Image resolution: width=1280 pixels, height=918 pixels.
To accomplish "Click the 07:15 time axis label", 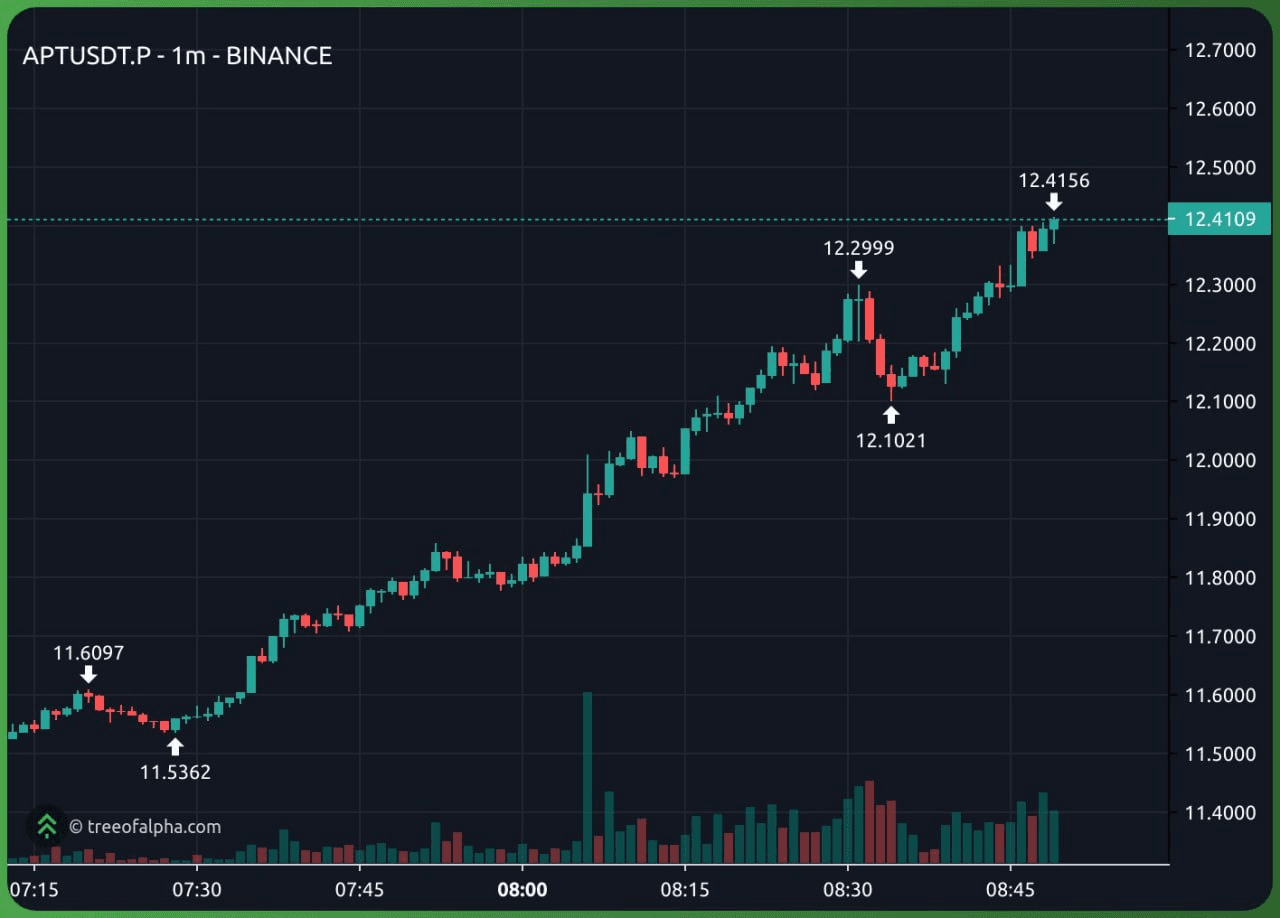I will tap(34, 889).
